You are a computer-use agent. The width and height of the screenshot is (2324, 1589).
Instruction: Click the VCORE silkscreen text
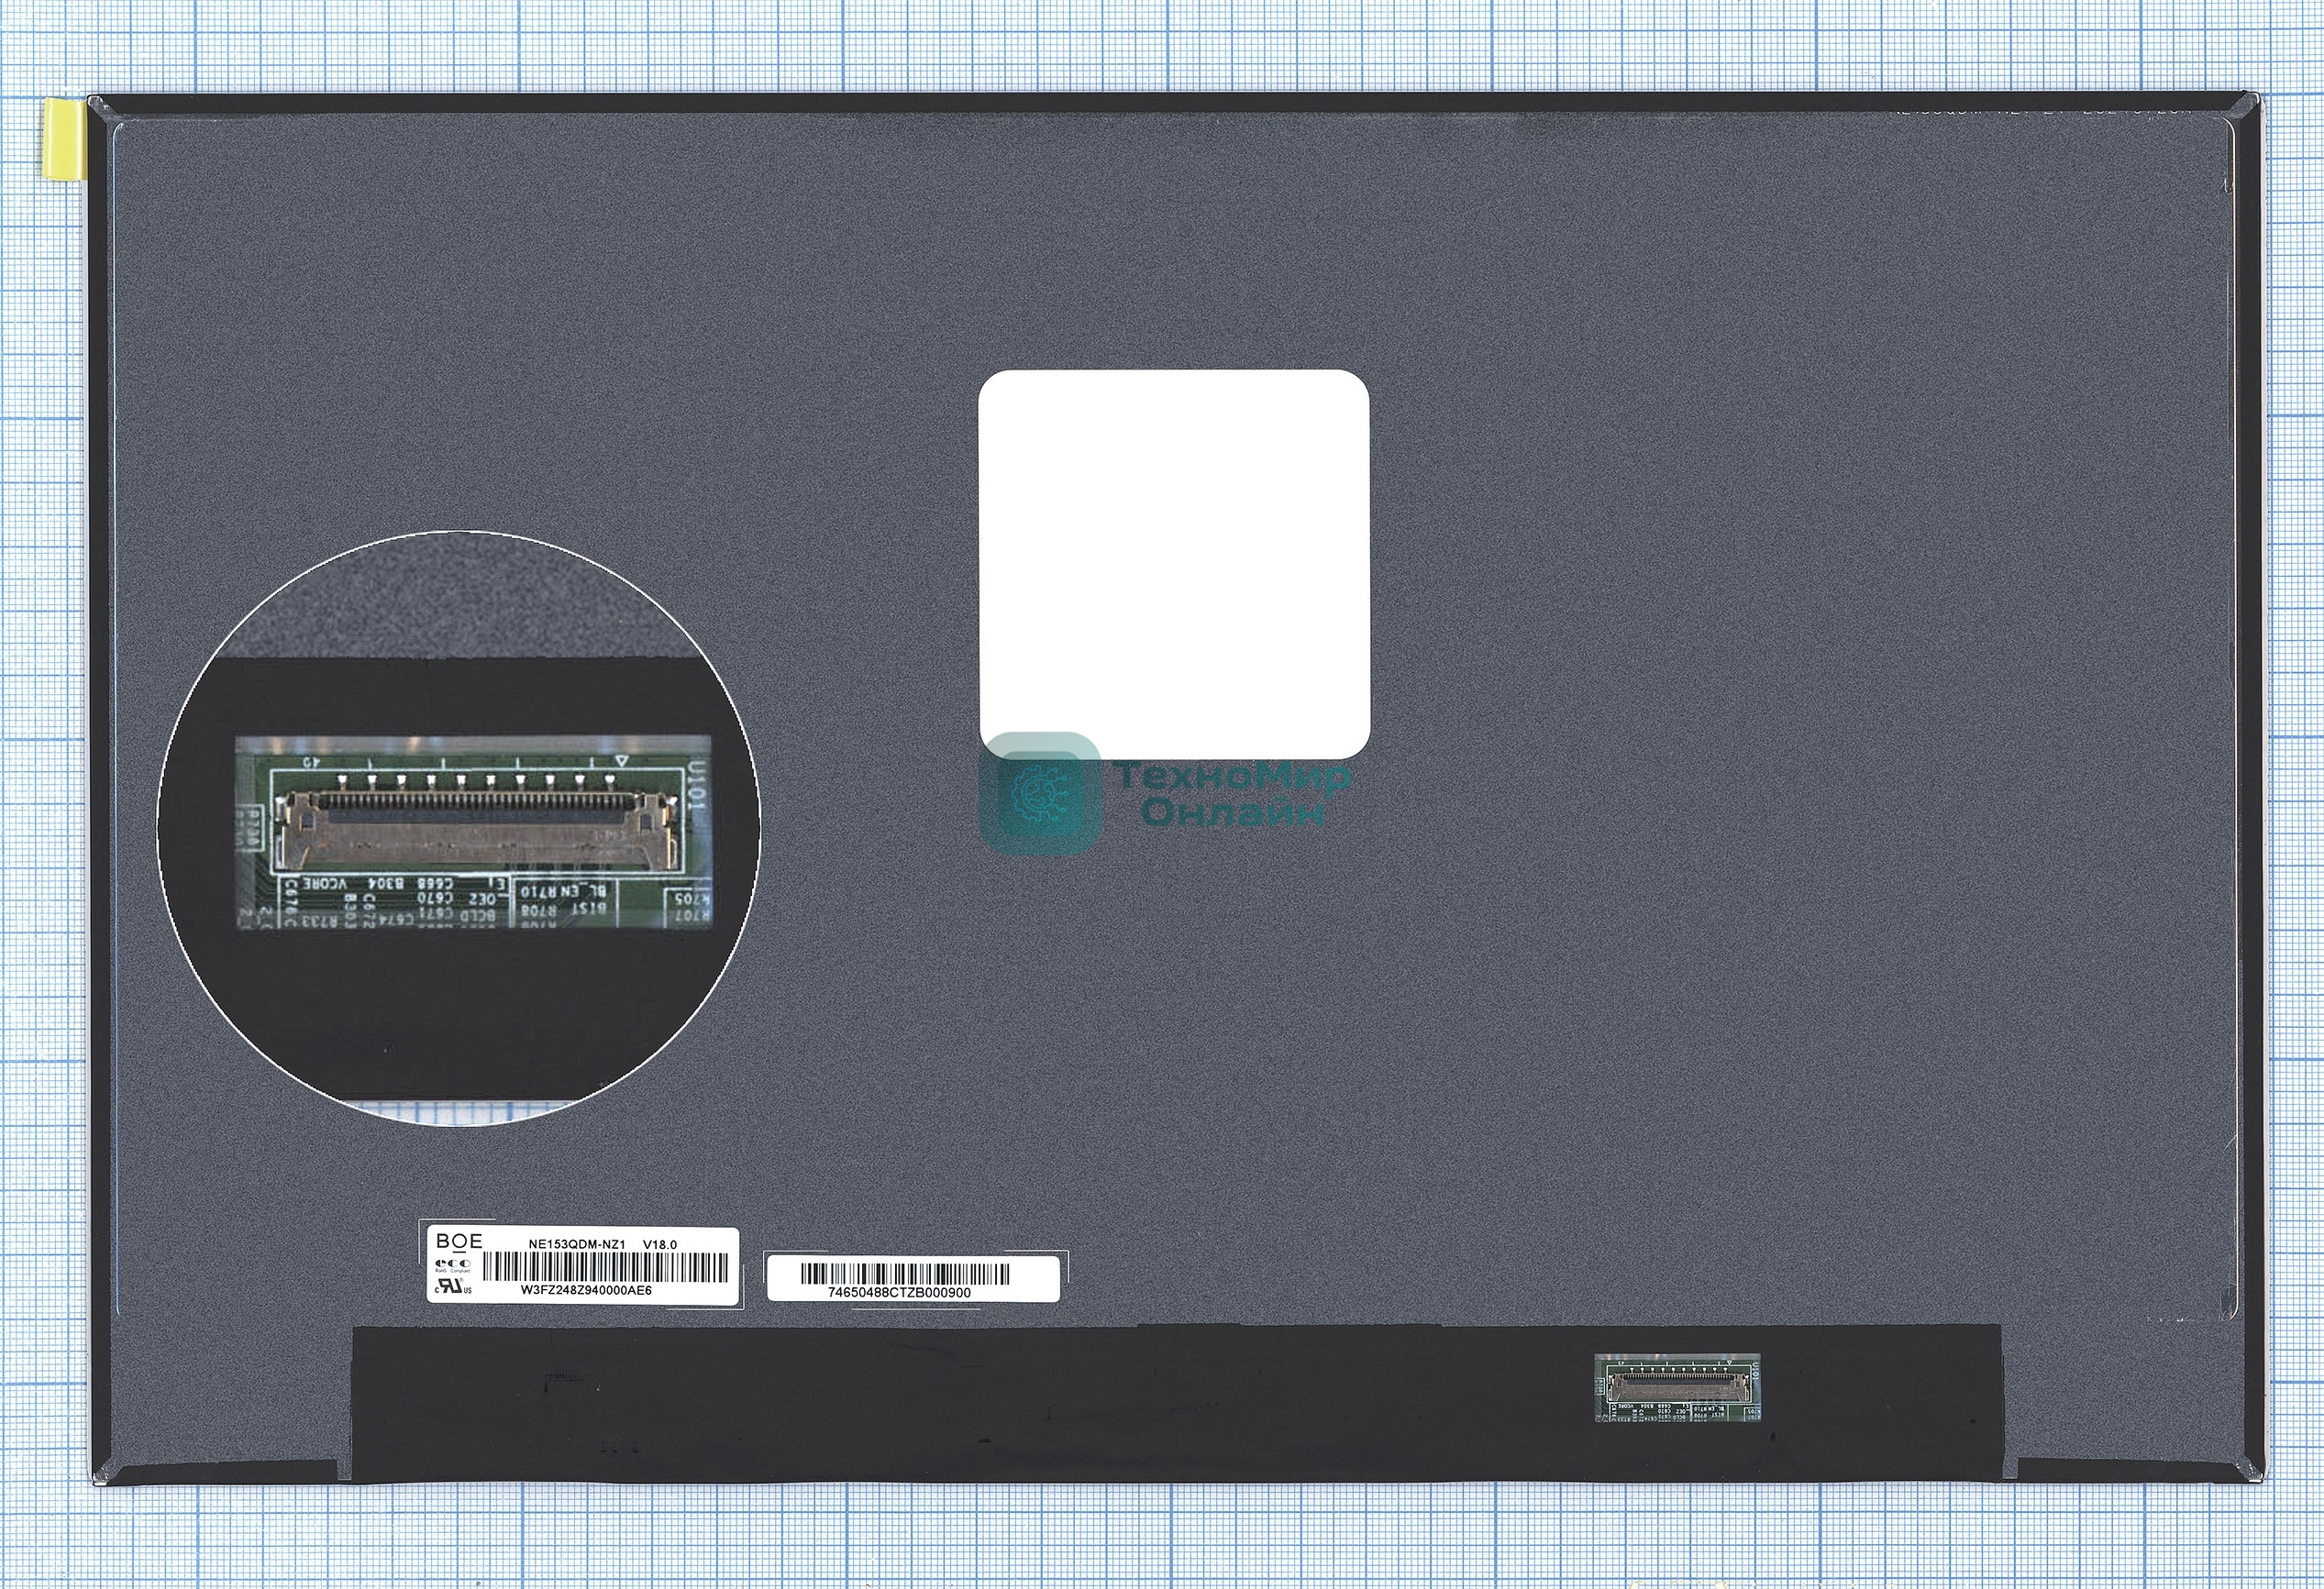(x=325, y=884)
